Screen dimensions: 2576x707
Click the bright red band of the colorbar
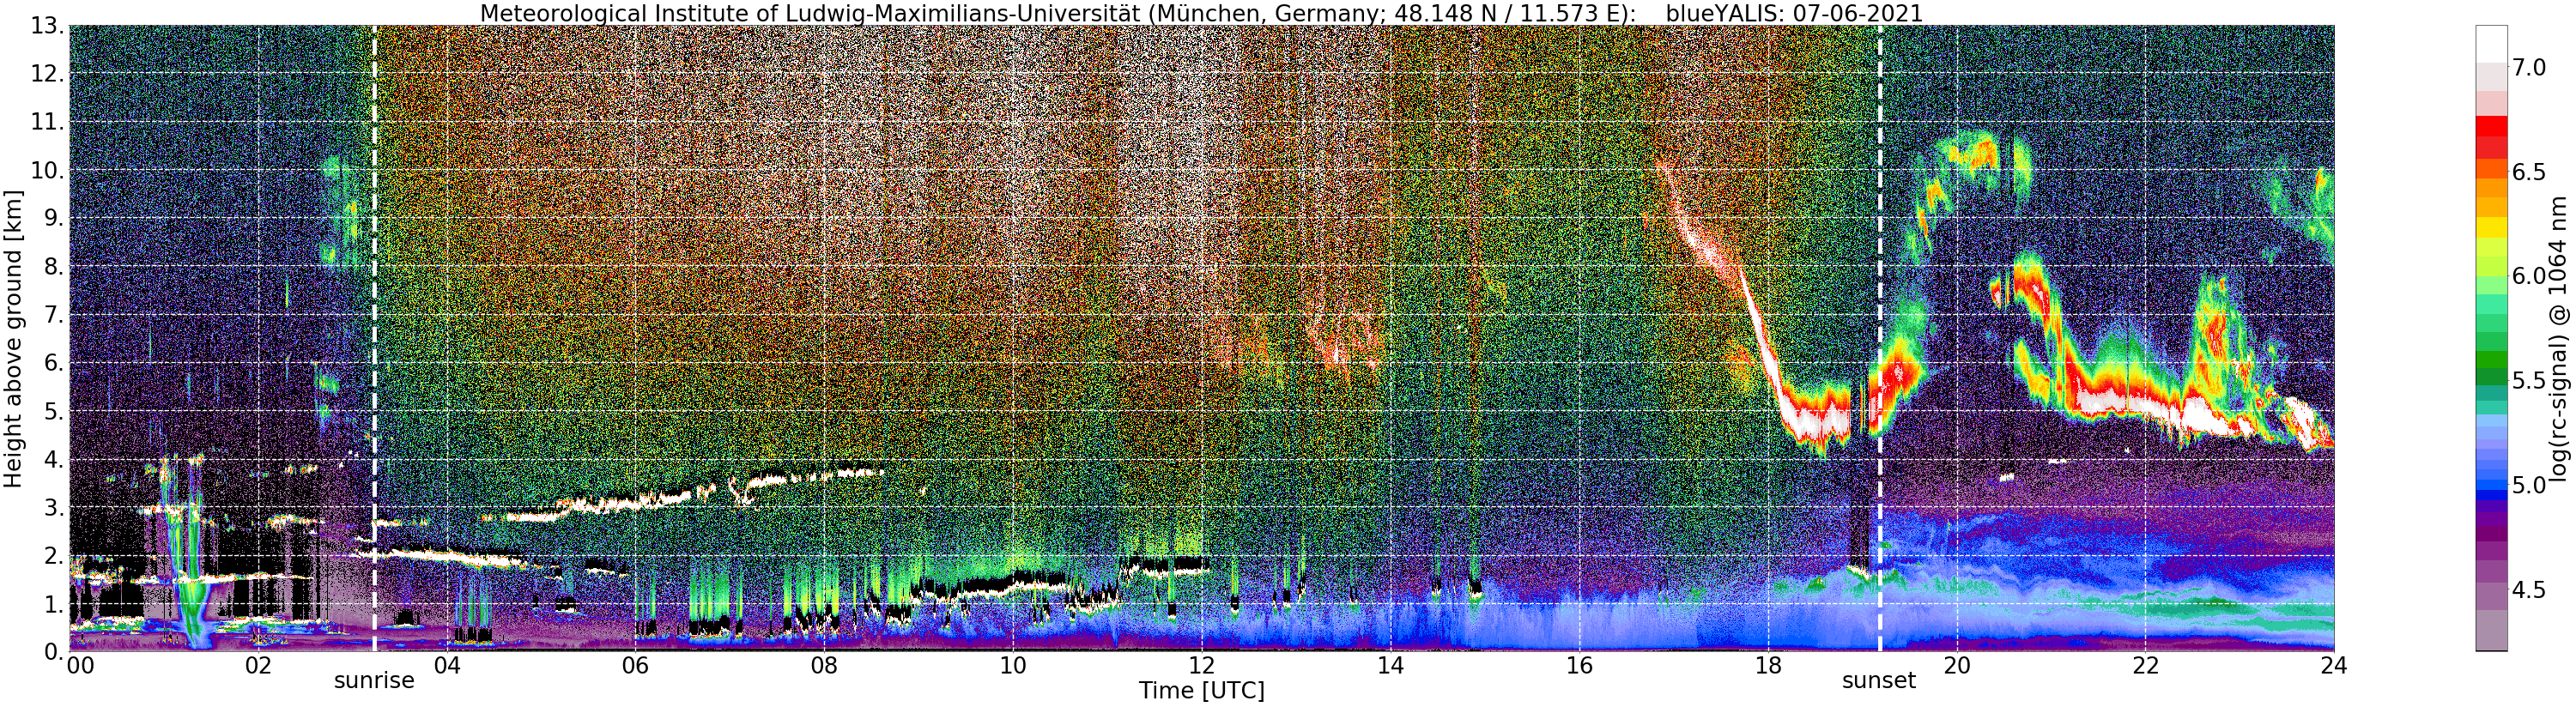[x=2491, y=126]
